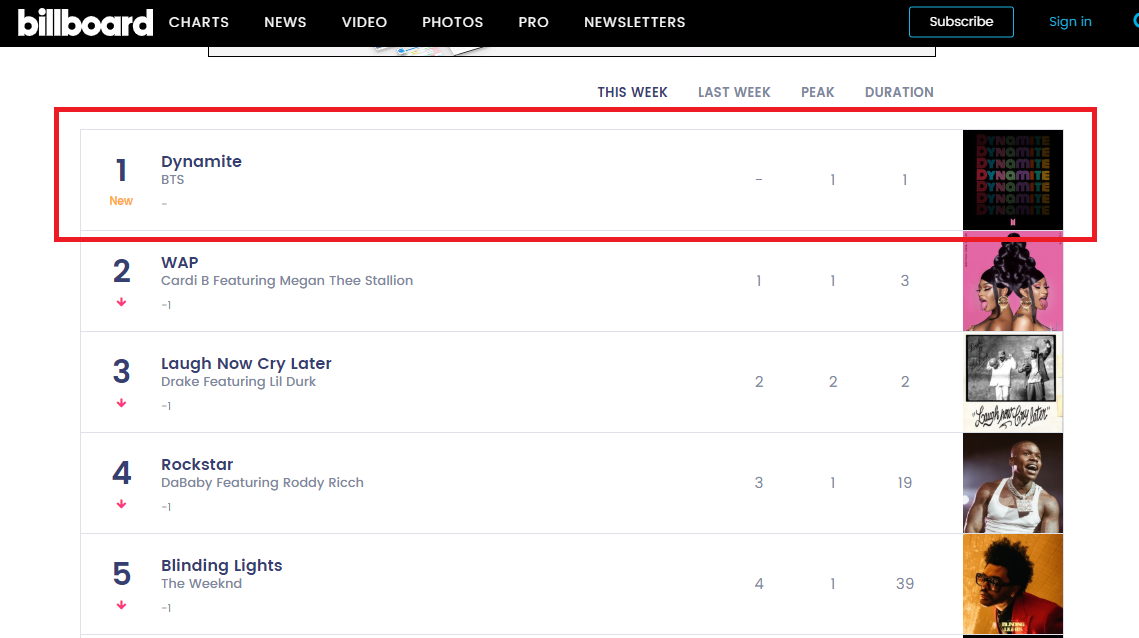Click the Sign in link

coord(1070,22)
